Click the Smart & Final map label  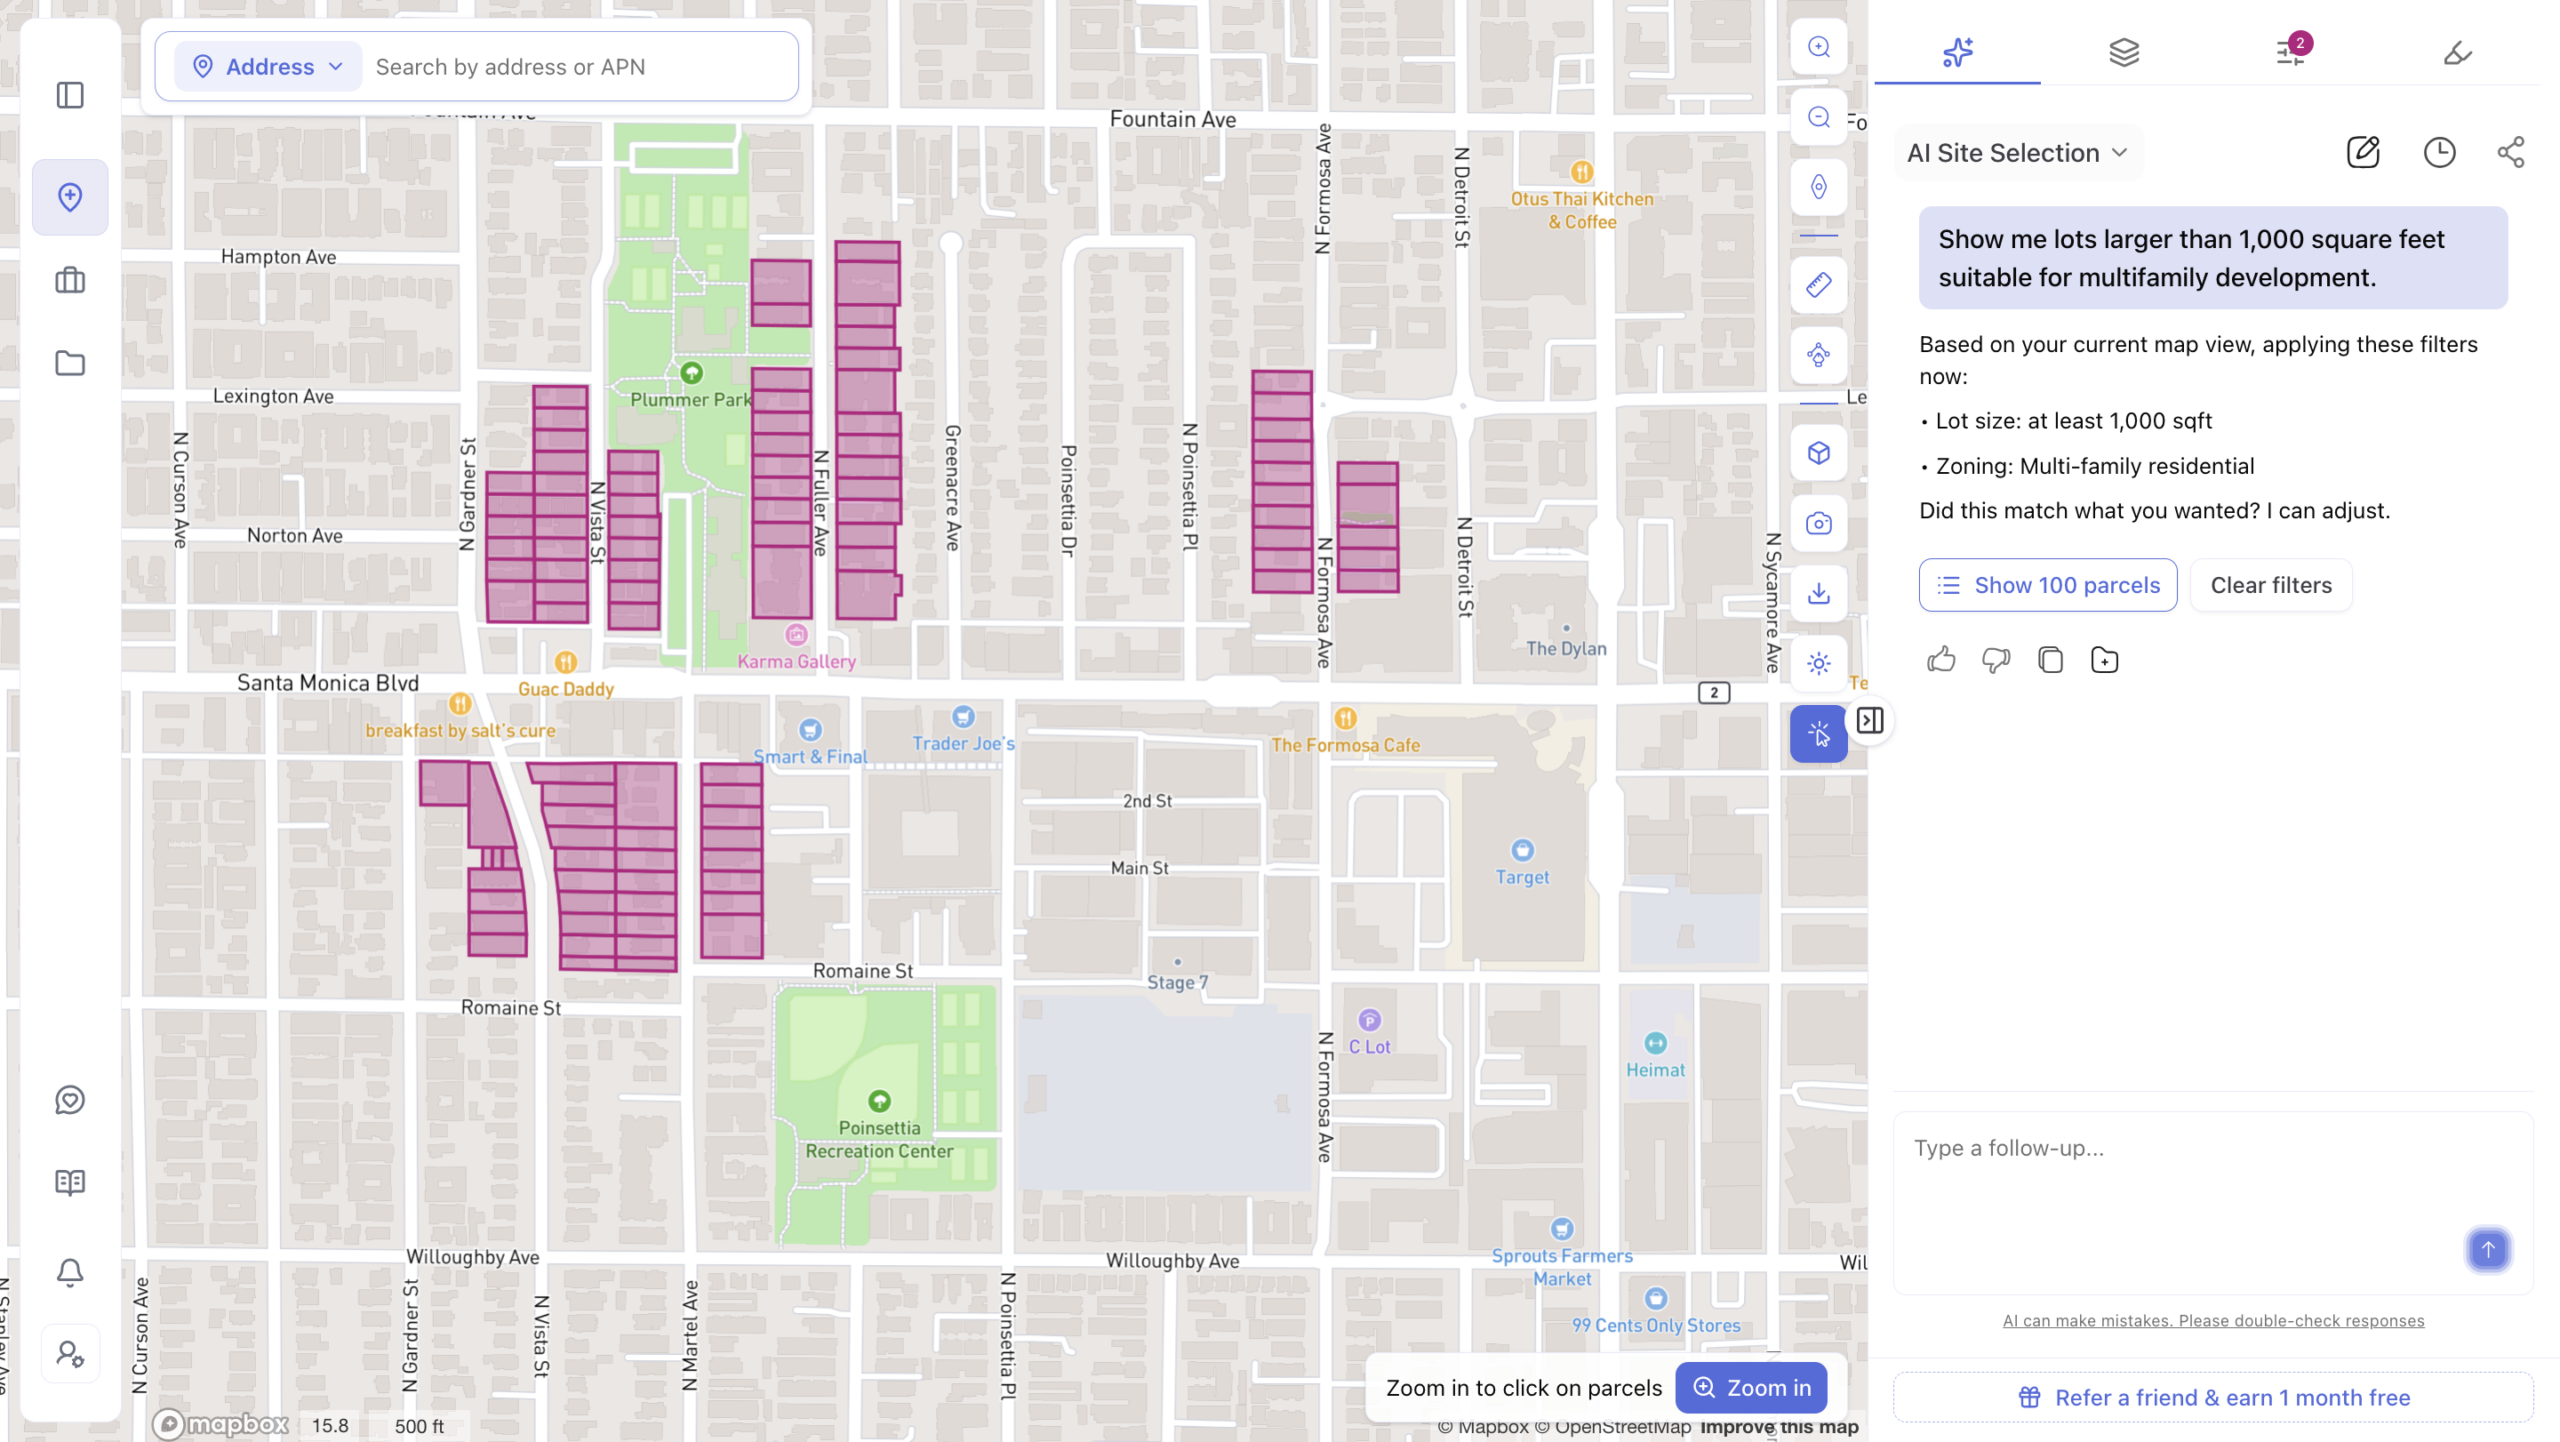(810, 757)
